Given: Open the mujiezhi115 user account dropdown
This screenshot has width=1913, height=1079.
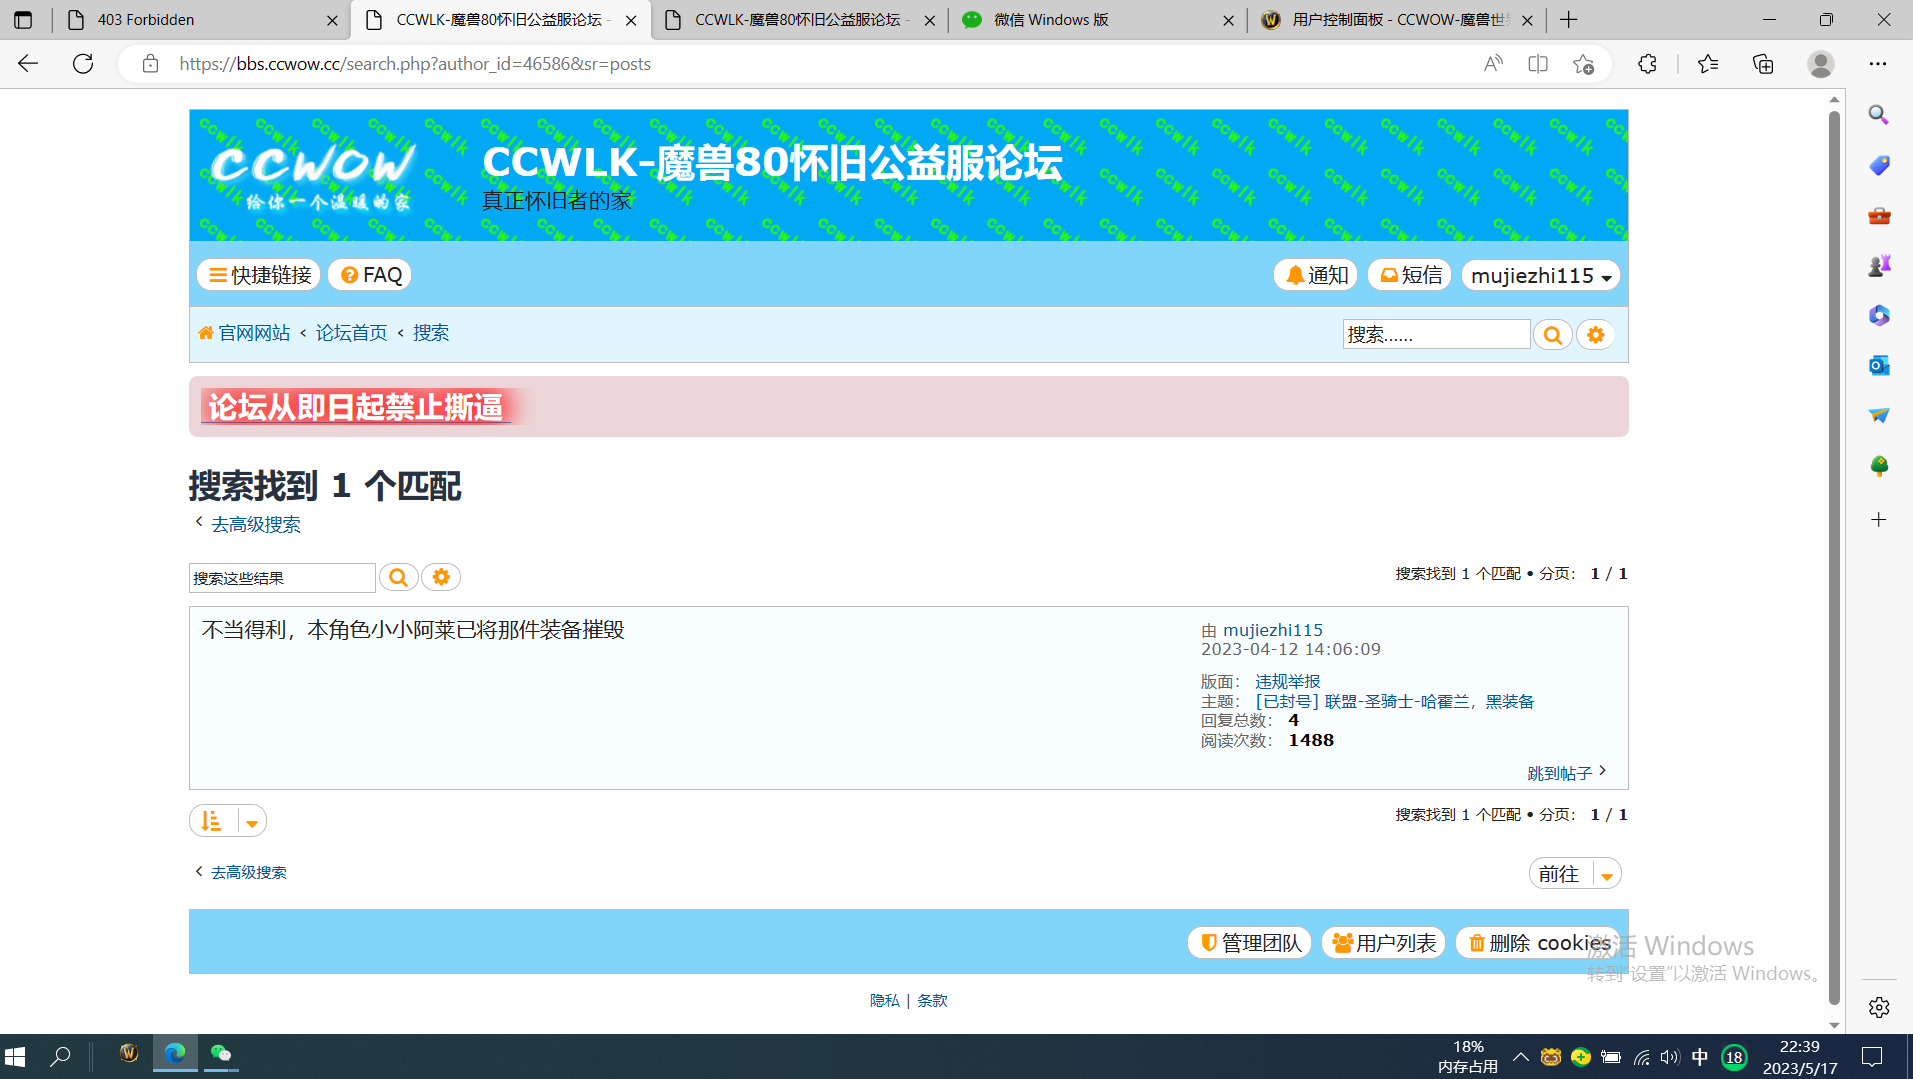Looking at the screenshot, I should (x=1539, y=274).
